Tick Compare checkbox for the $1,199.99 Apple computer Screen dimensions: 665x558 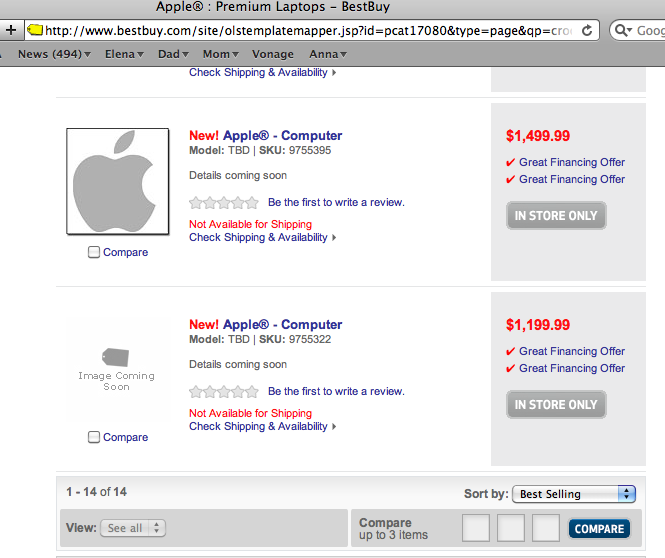94,437
